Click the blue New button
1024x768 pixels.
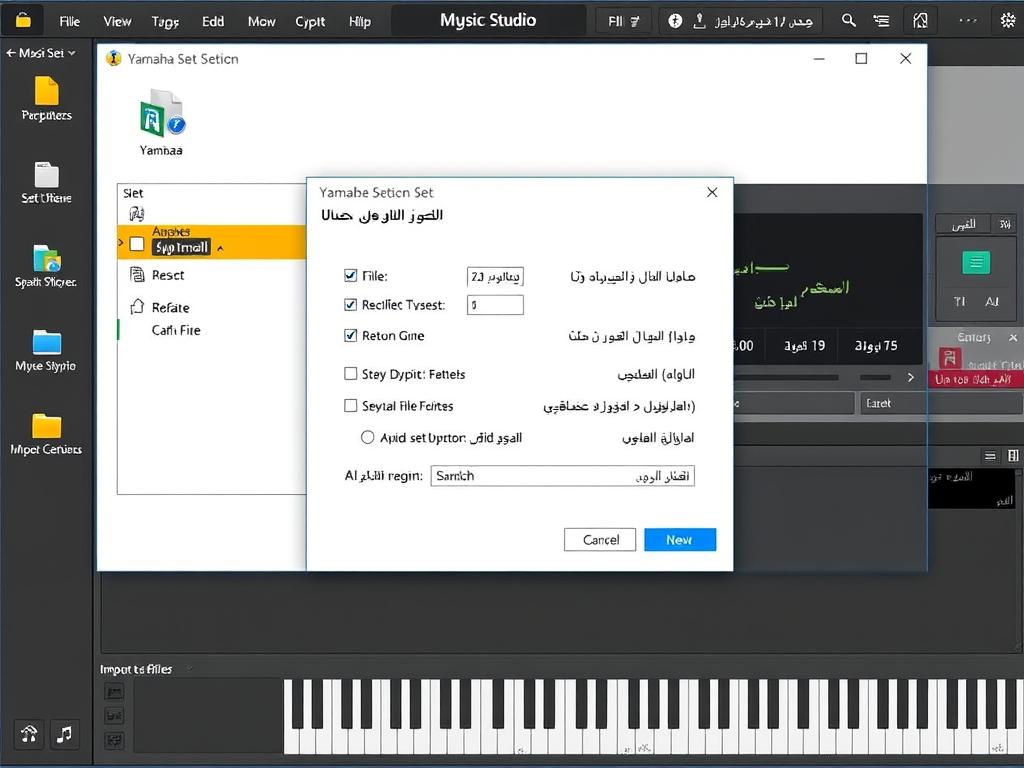click(x=680, y=539)
